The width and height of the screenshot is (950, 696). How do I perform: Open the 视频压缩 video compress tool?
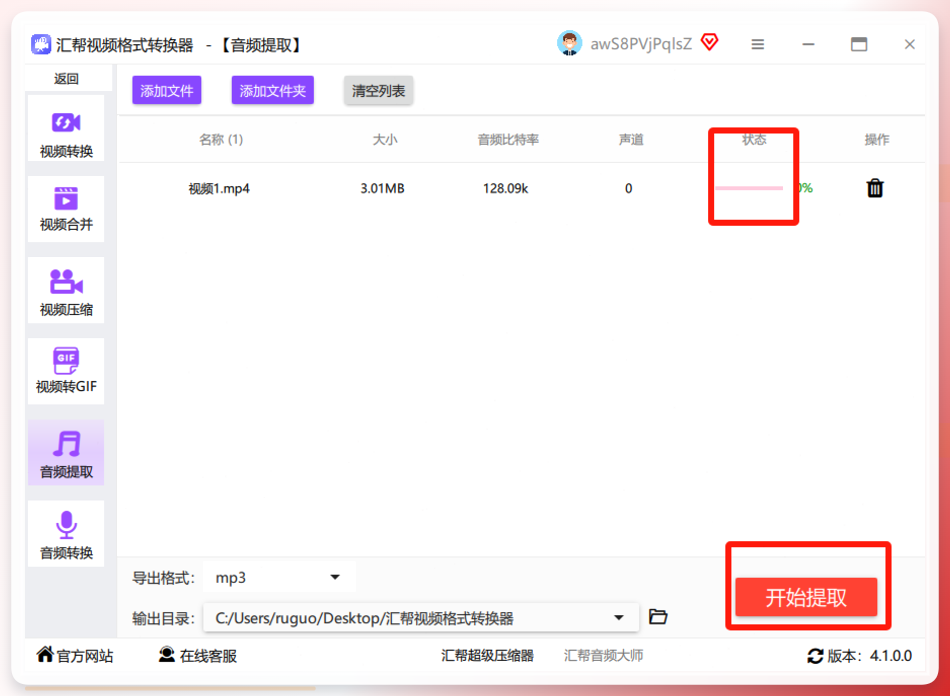pos(66,292)
